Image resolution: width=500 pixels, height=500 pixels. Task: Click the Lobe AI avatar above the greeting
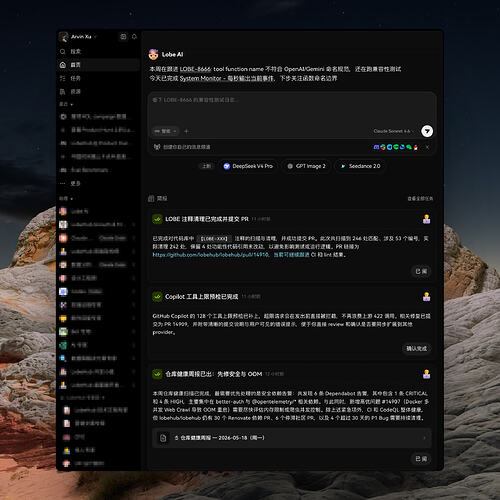153,54
